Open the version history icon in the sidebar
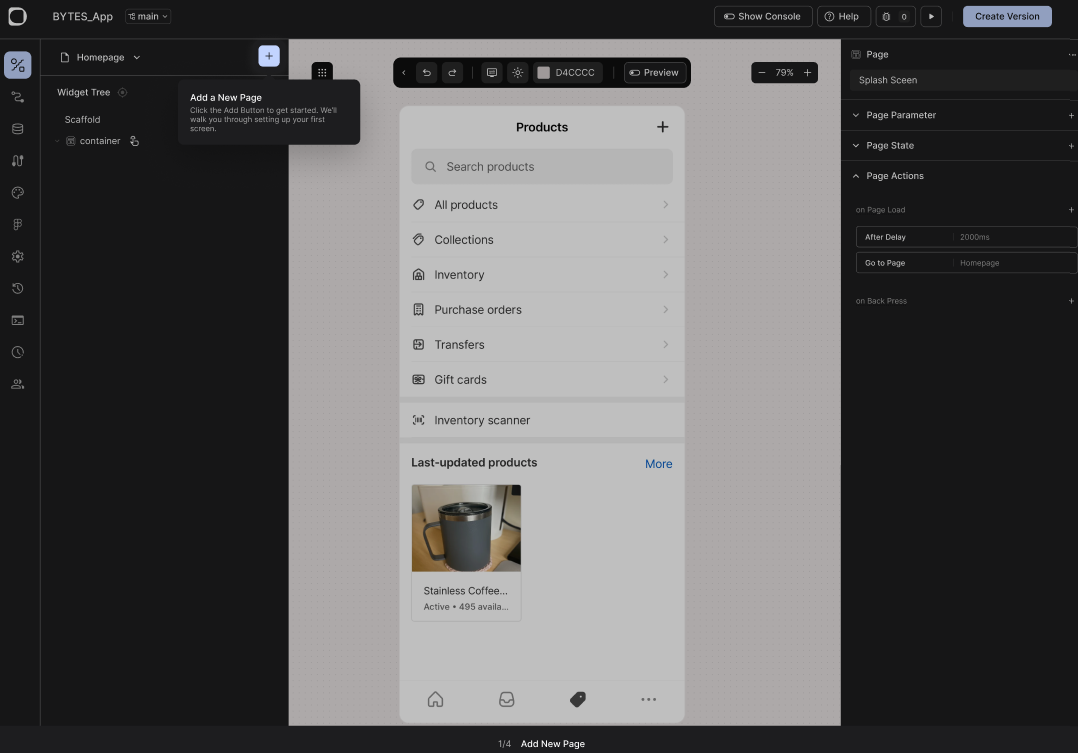Screen dimensions: 1078x753 pyautogui.click(x=18, y=288)
